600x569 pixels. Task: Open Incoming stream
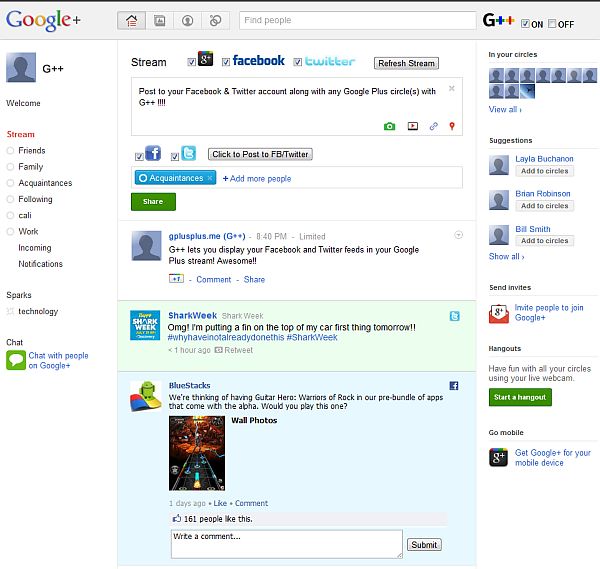coord(34,248)
